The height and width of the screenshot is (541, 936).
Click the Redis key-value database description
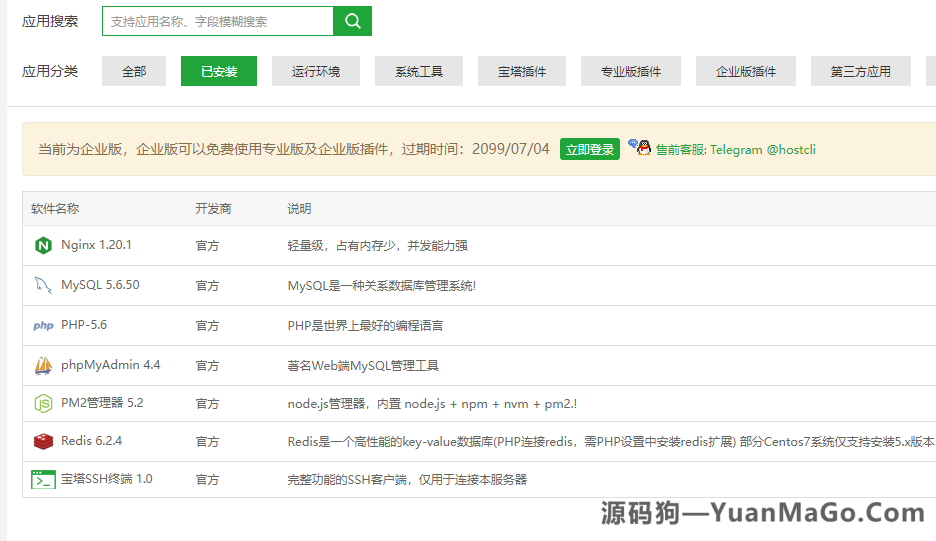(x=610, y=441)
